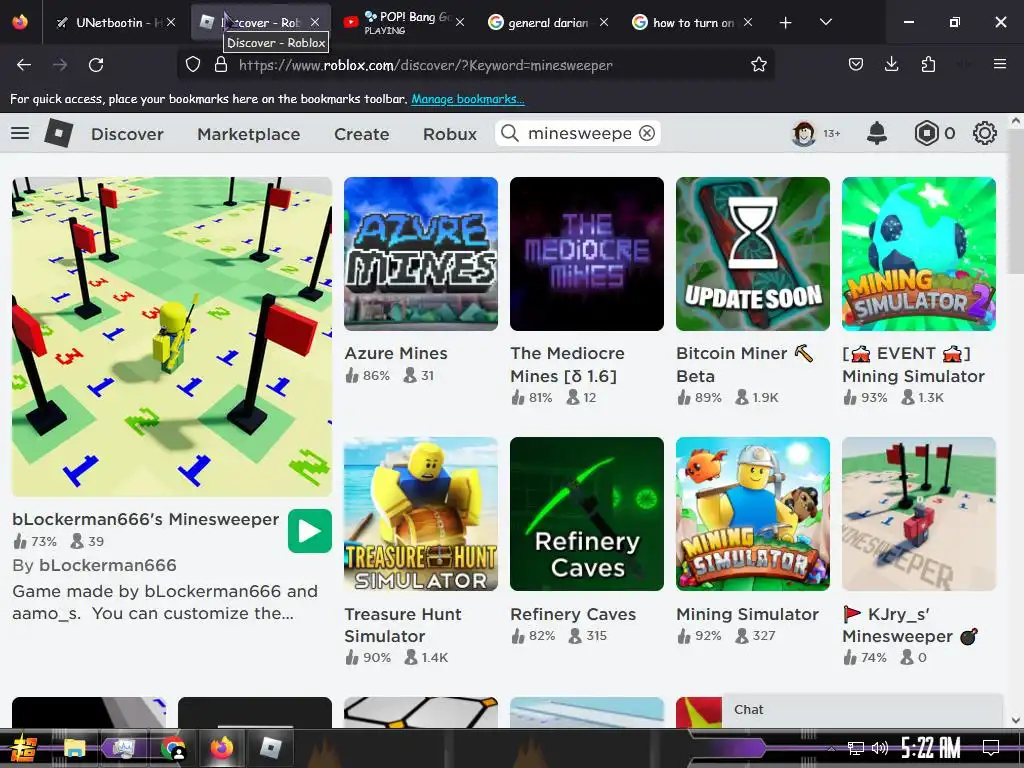Play bLockerman666's Minesweeper with green button
The height and width of the screenshot is (768, 1024).
tap(310, 530)
